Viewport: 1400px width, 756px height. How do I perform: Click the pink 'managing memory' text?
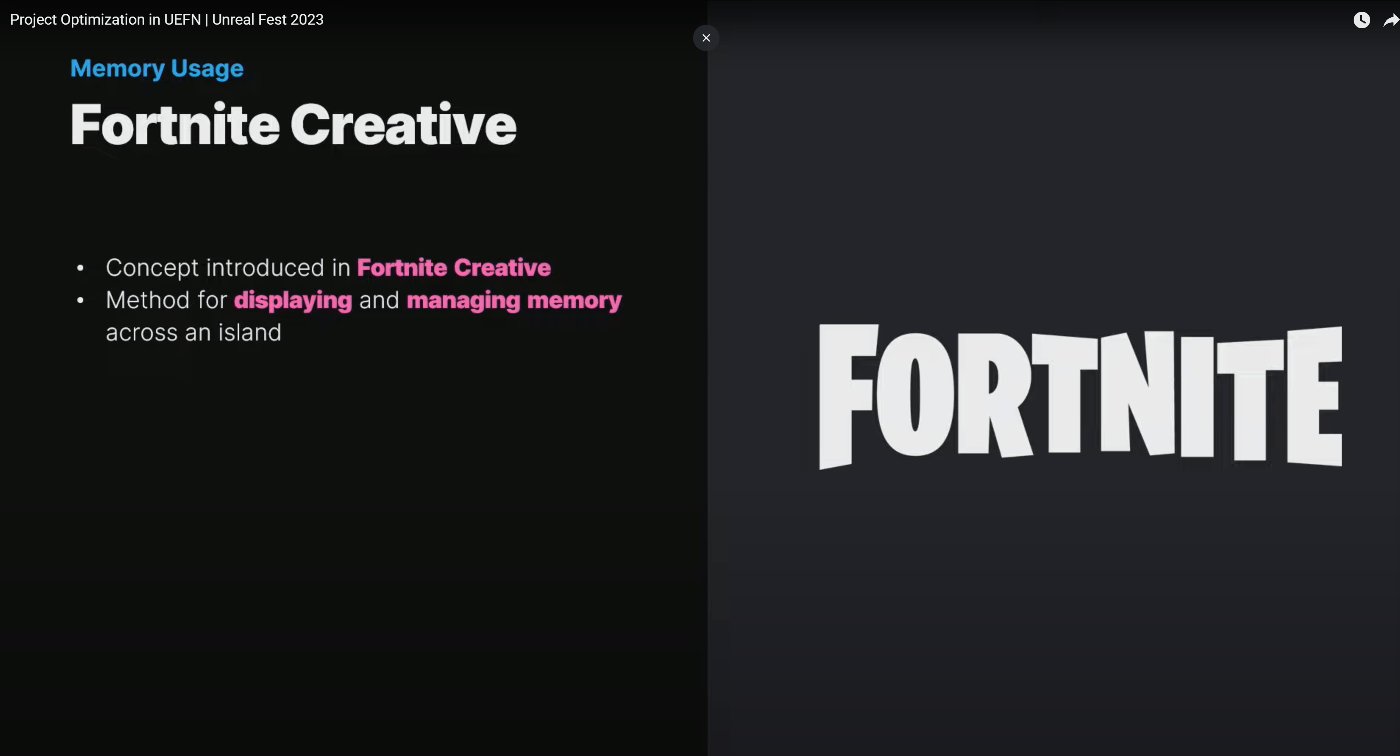click(514, 300)
